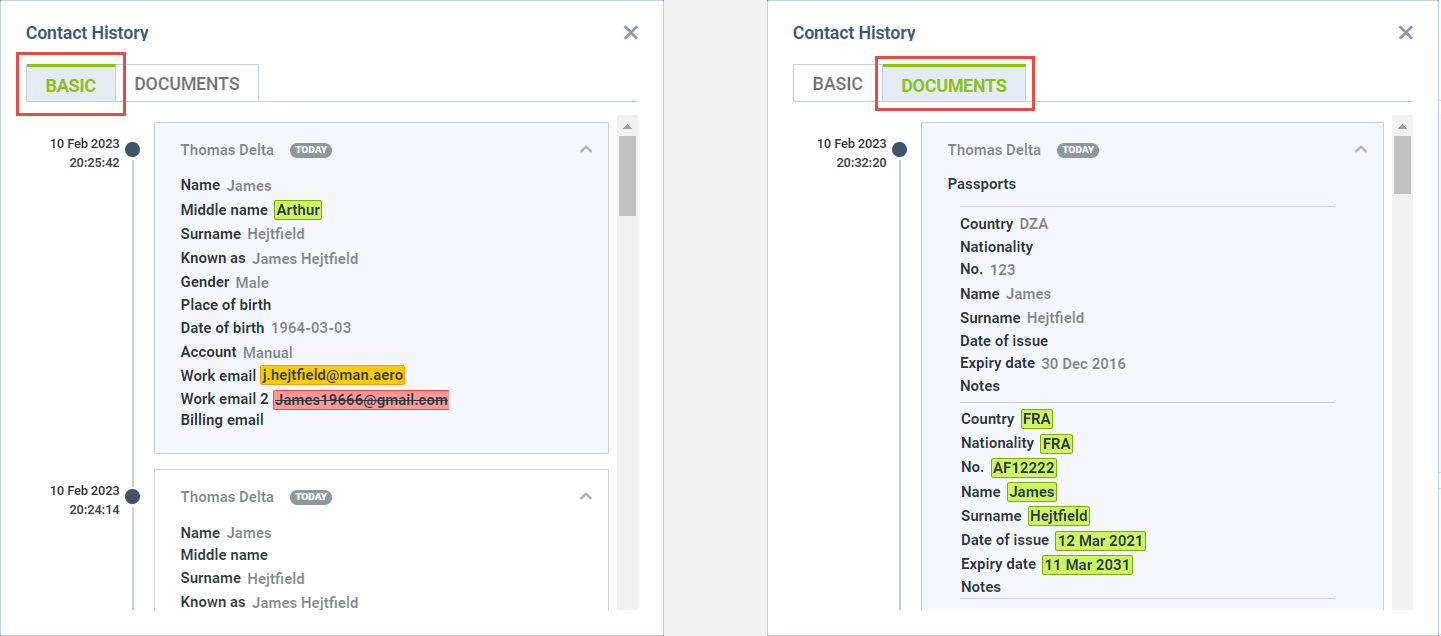Click Thomas Delta name in 20:24:14 entry

(227, 497)
